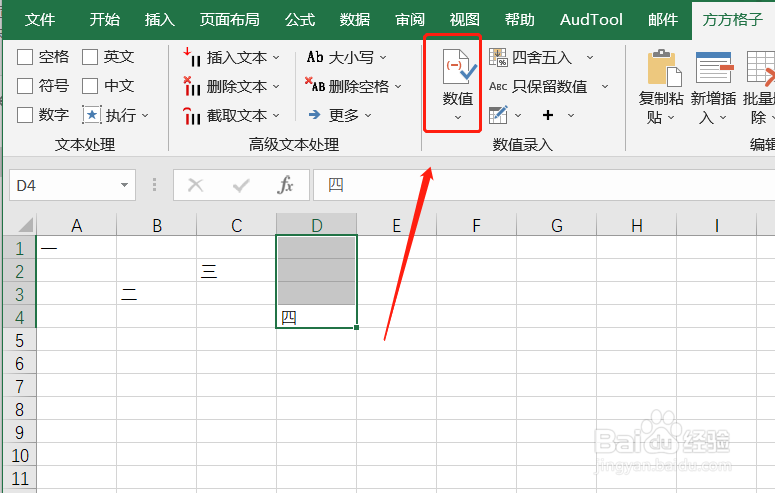Select column A header
This screenshot has width=775, height=493.
77,225
